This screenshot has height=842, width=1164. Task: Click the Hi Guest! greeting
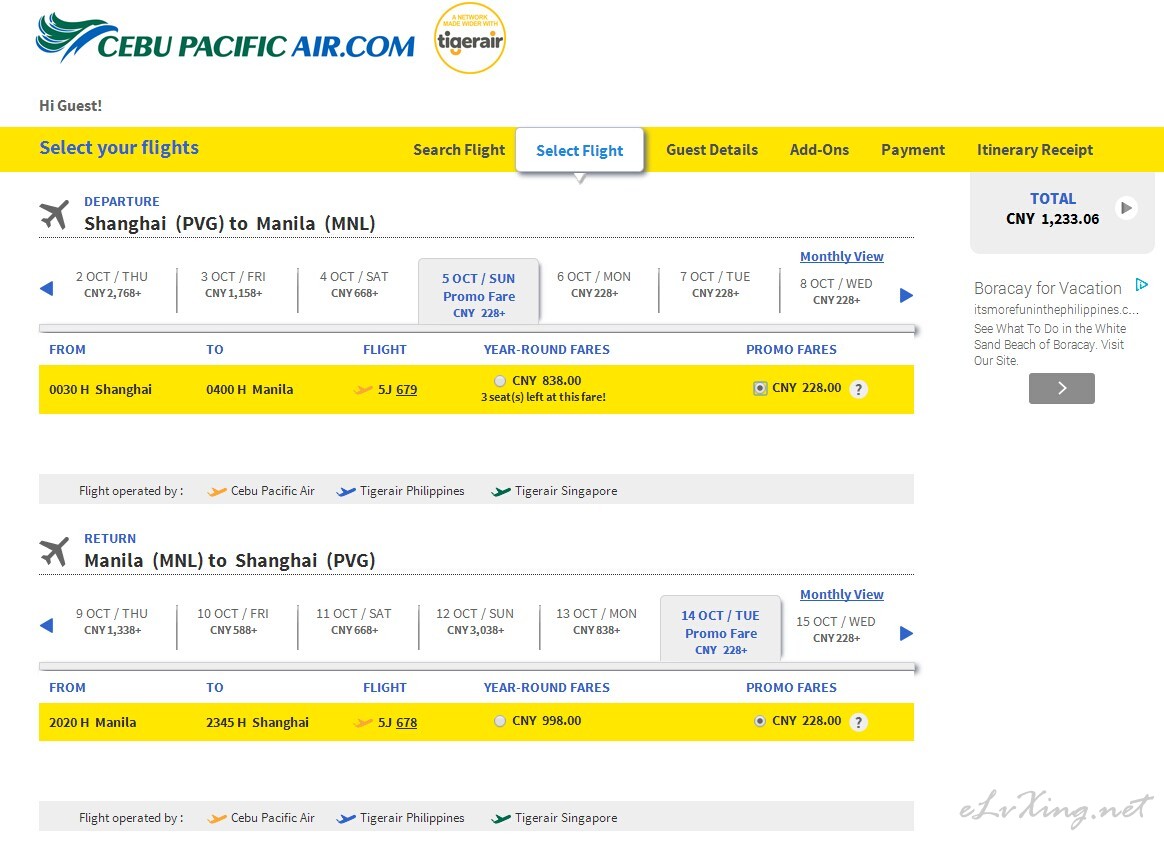click(71, 105)
